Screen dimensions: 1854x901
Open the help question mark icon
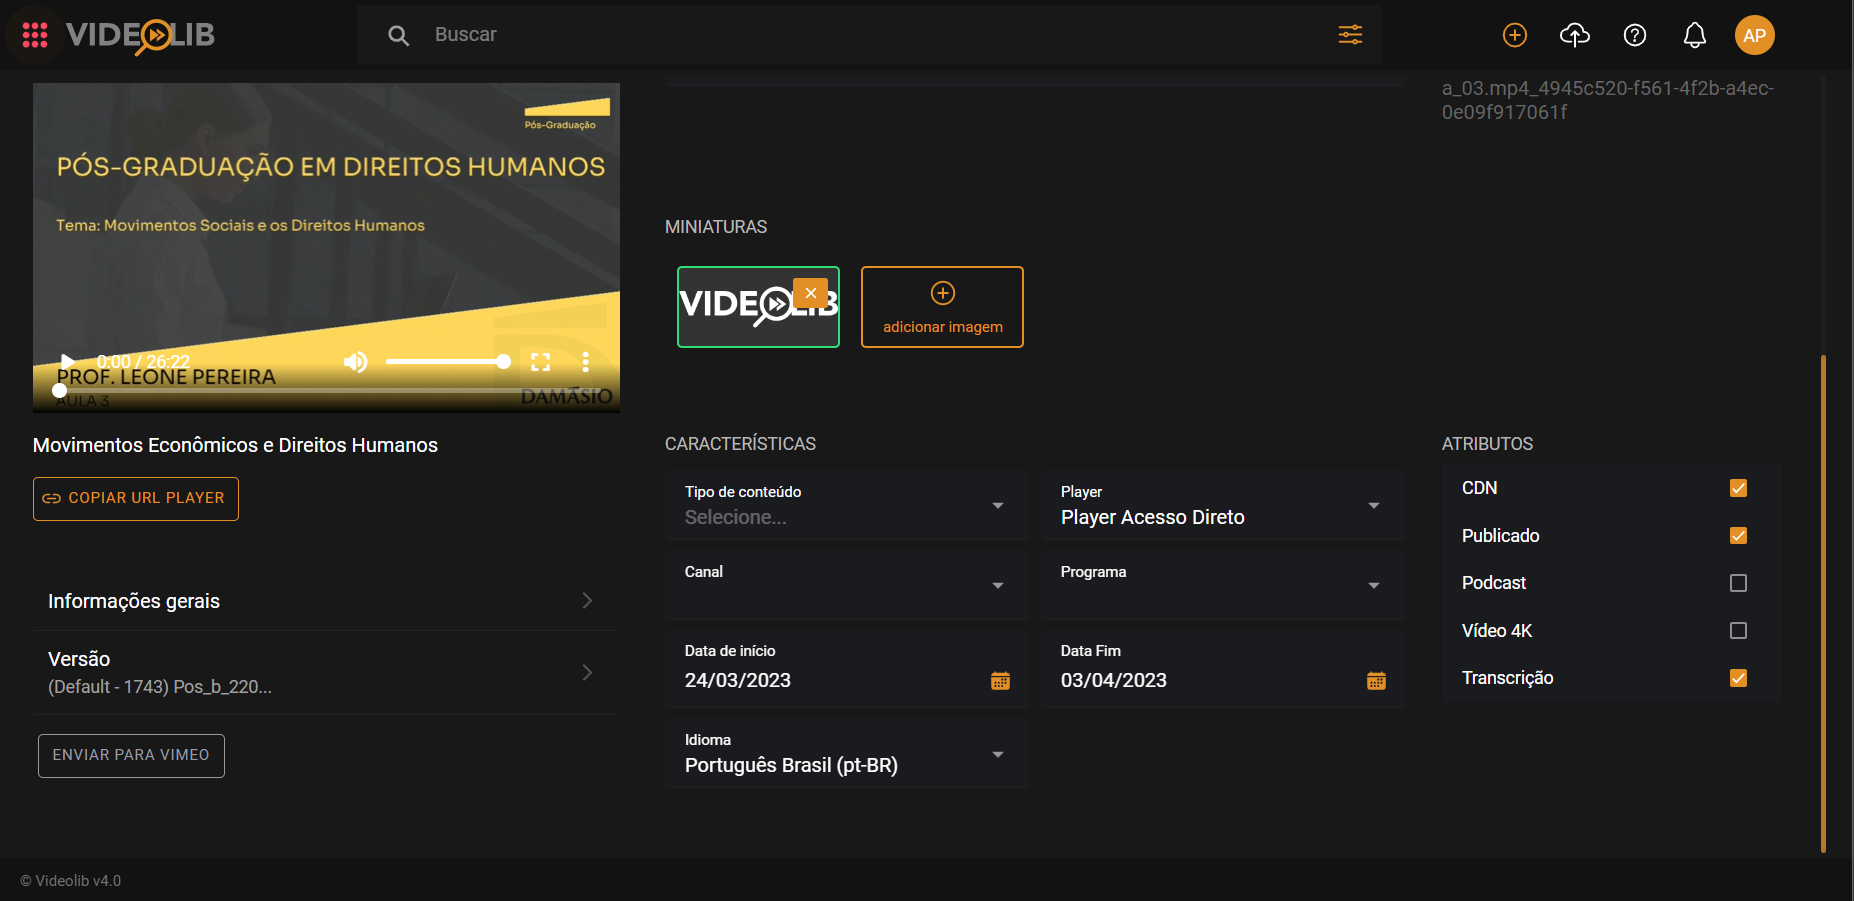pos(1635,36)
